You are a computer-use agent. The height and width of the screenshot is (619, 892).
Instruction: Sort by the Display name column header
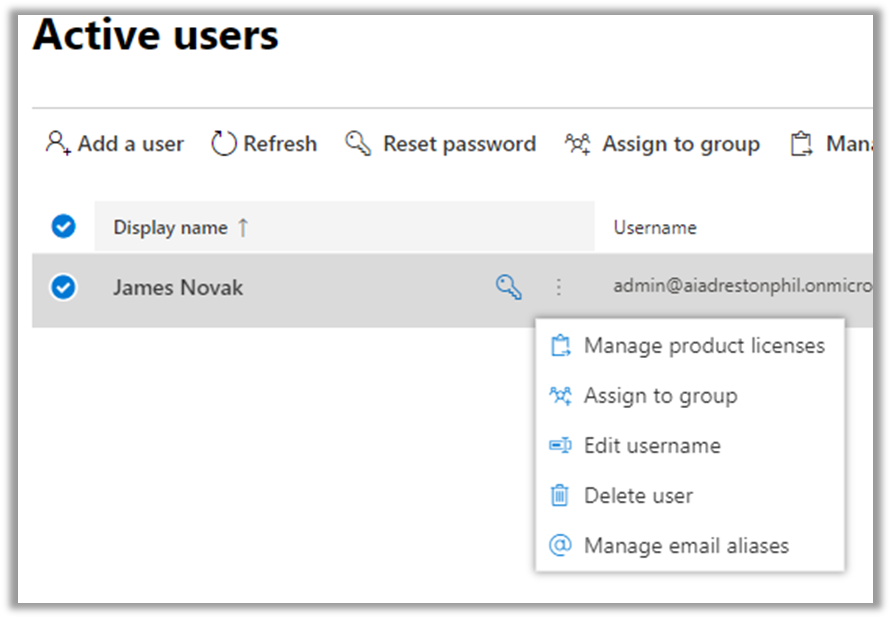coord(170,228)
